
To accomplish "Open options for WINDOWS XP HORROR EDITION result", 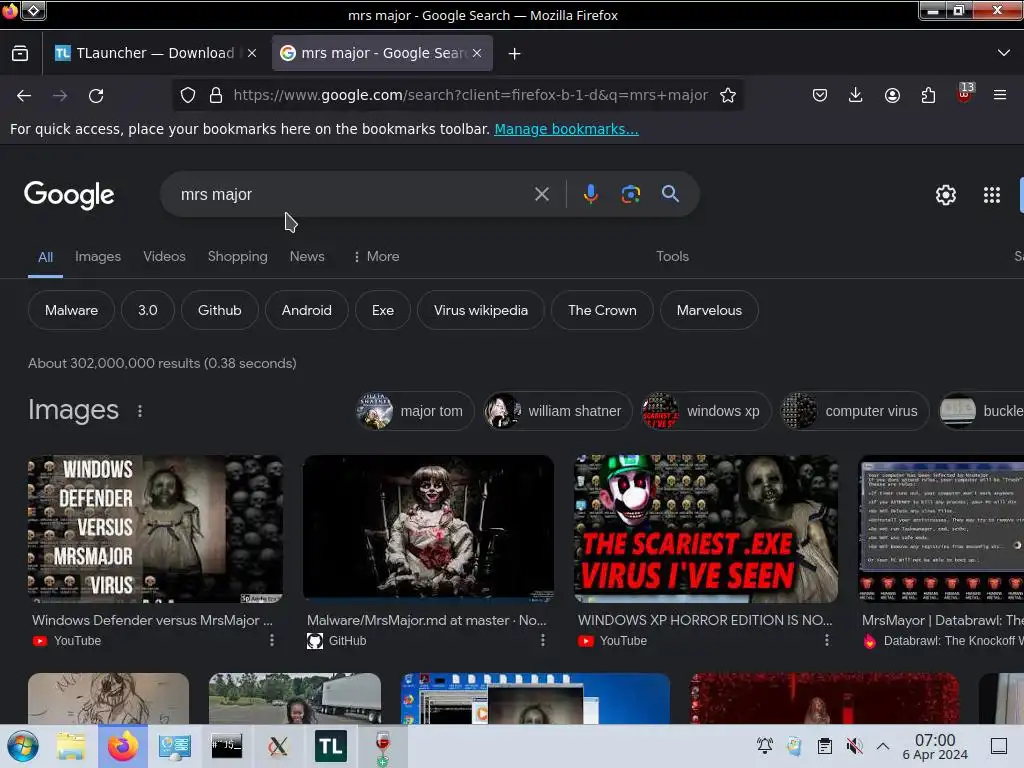I will tap(826, 641).
